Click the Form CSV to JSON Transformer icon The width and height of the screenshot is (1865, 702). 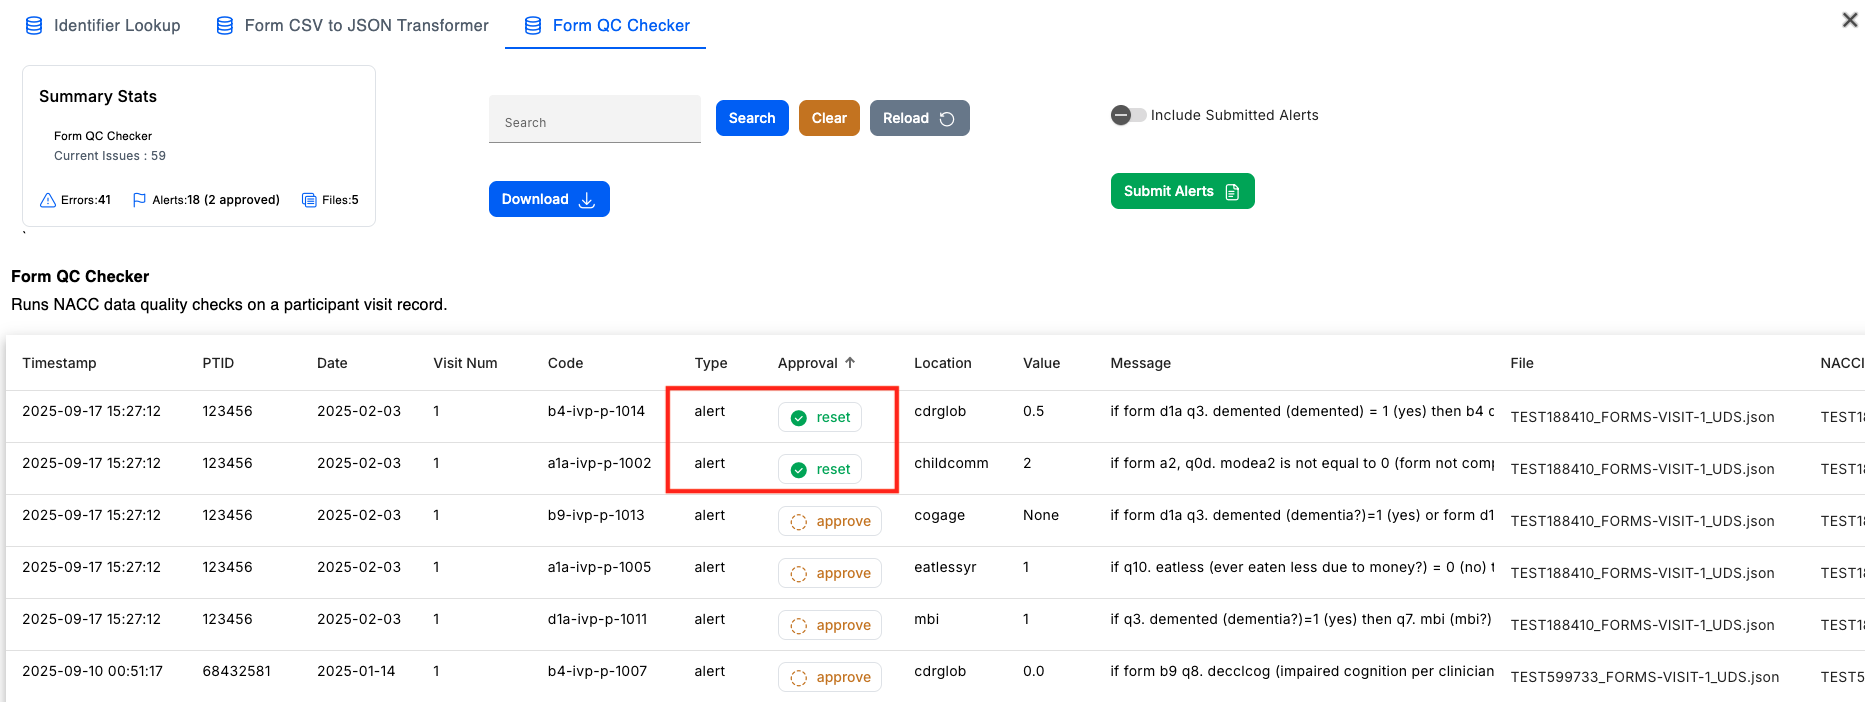(225, 26)
